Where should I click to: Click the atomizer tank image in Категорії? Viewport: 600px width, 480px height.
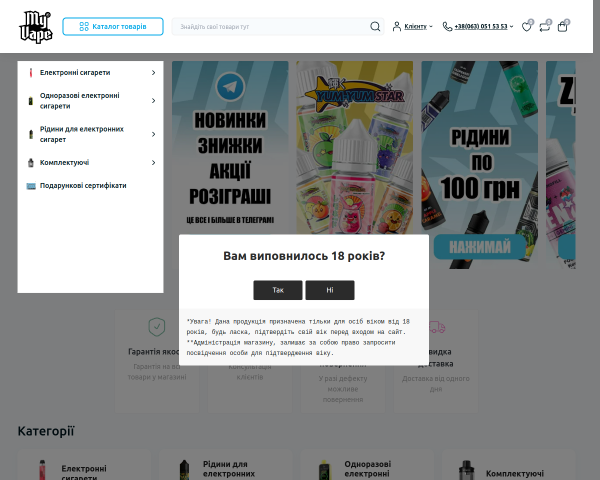(466, 470)
